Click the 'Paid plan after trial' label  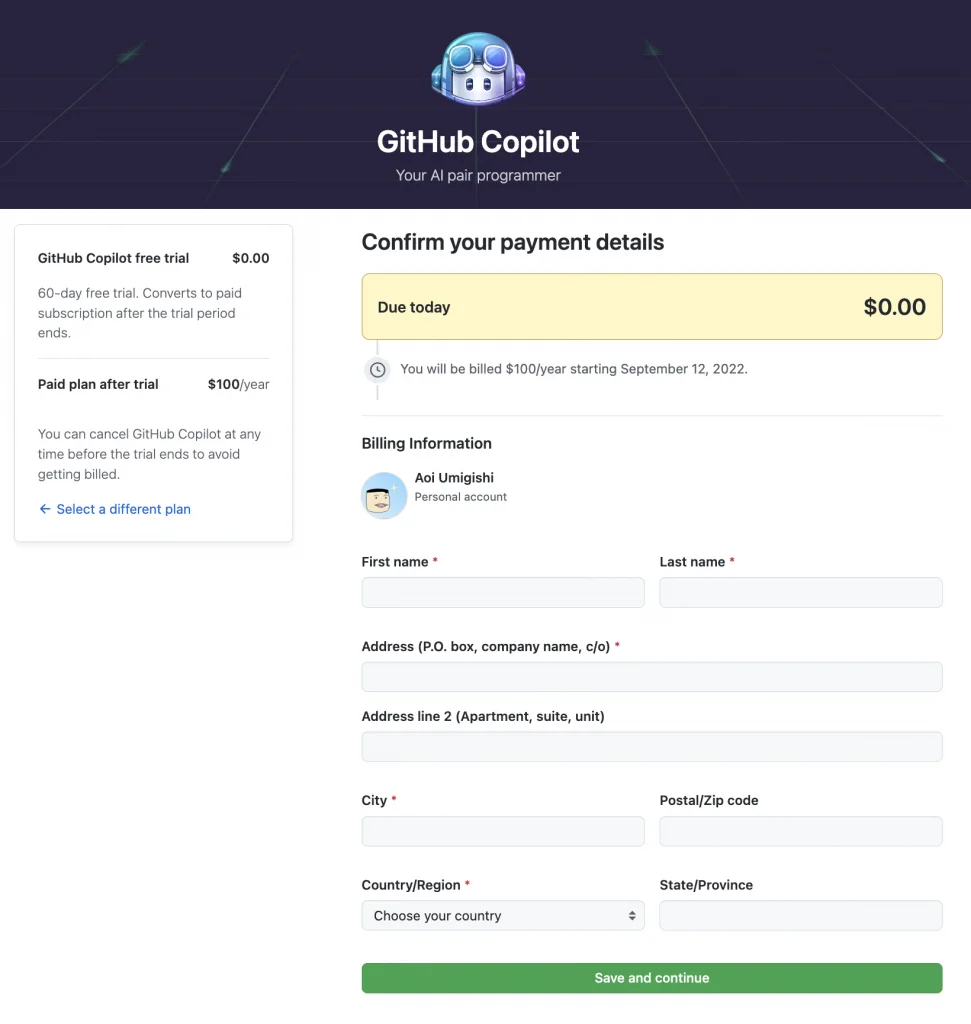98,384
